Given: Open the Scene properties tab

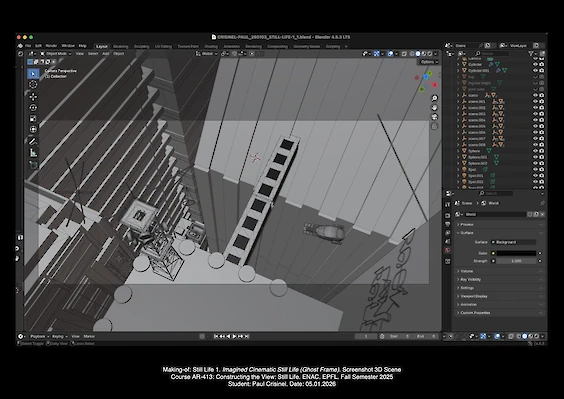Looking at the screenshot, I should click(x=447, y=241).
